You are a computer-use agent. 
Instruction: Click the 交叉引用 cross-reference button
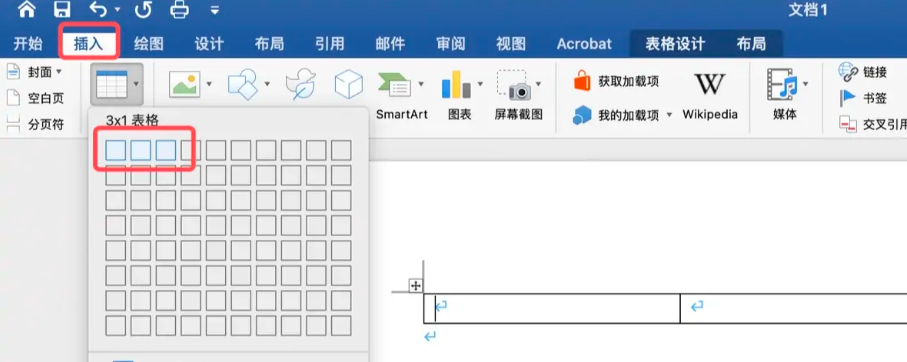click(x=873, y=124)
